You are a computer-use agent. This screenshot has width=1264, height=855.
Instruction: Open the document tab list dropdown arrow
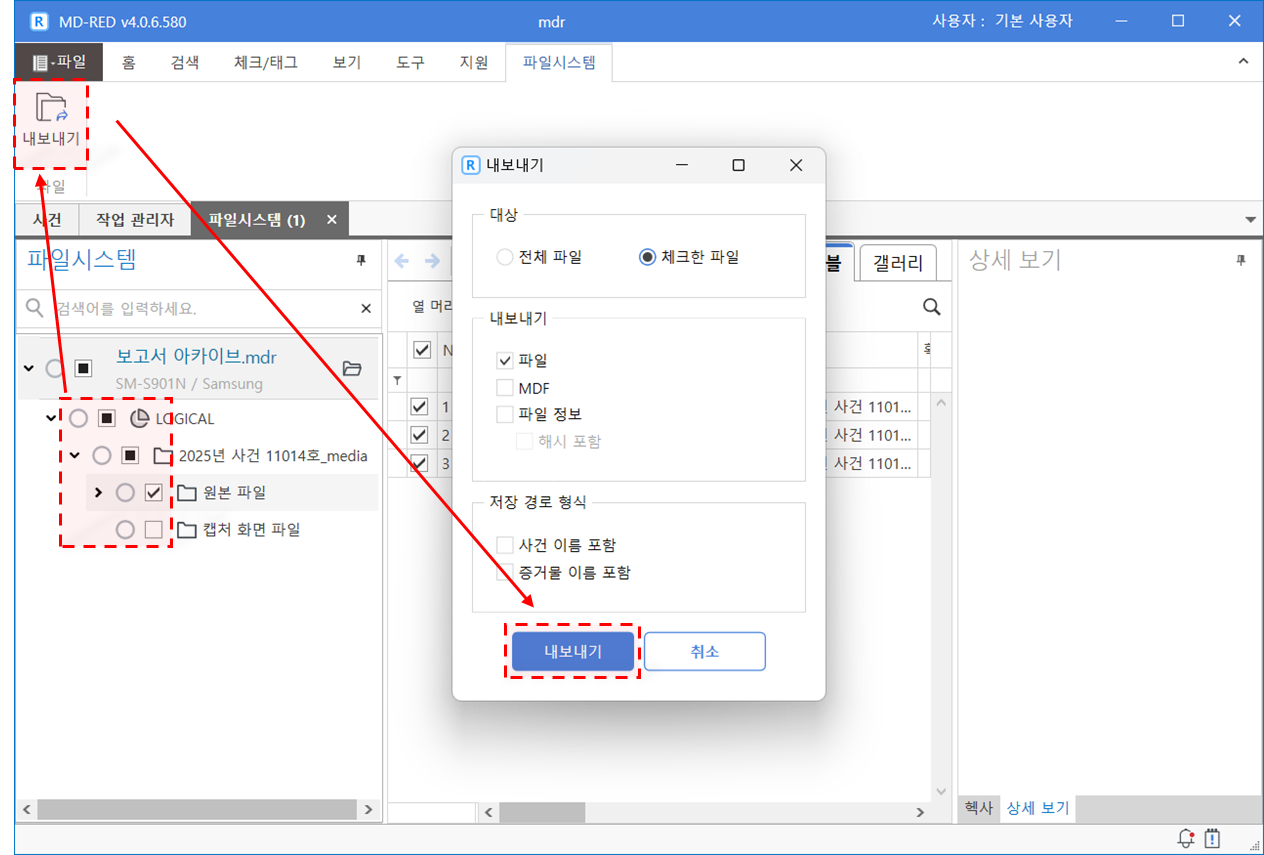[x=1250, y=219]
